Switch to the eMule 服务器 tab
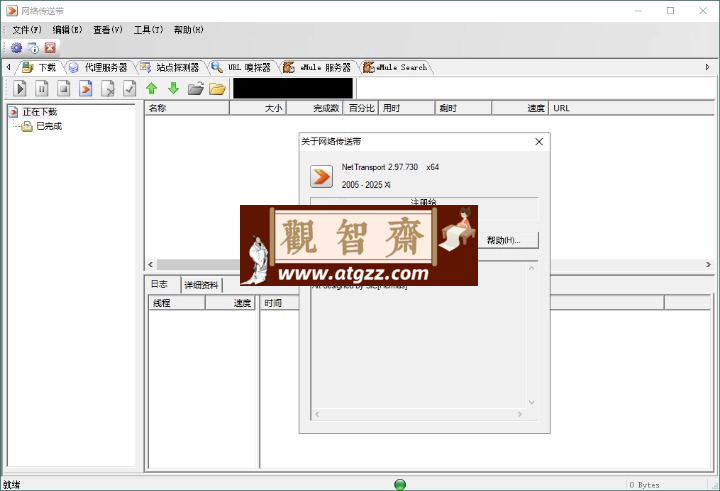The image size is (720, 491). pos(318,68)
